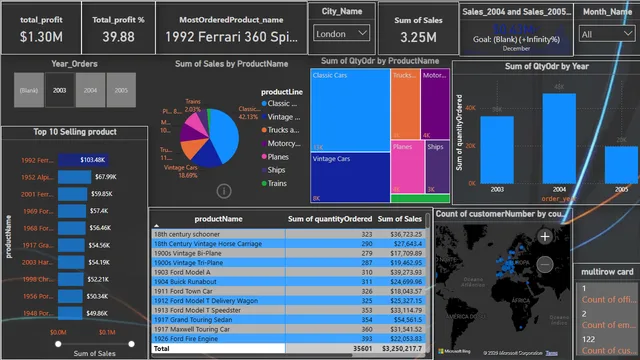640x360 pixels.
Task: Select 1913 Ford Model T Speedster row
Action: point(289,310)
